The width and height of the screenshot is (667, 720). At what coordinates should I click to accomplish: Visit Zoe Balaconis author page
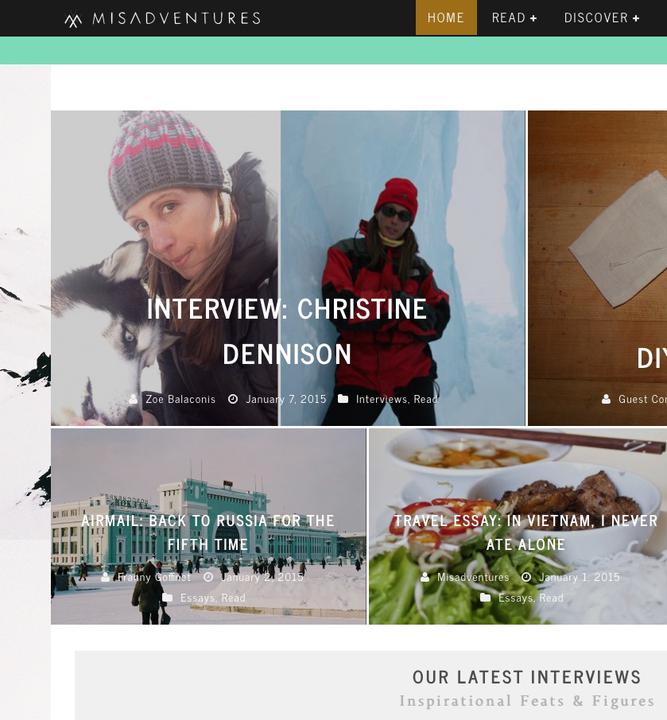tap(180, 399)
